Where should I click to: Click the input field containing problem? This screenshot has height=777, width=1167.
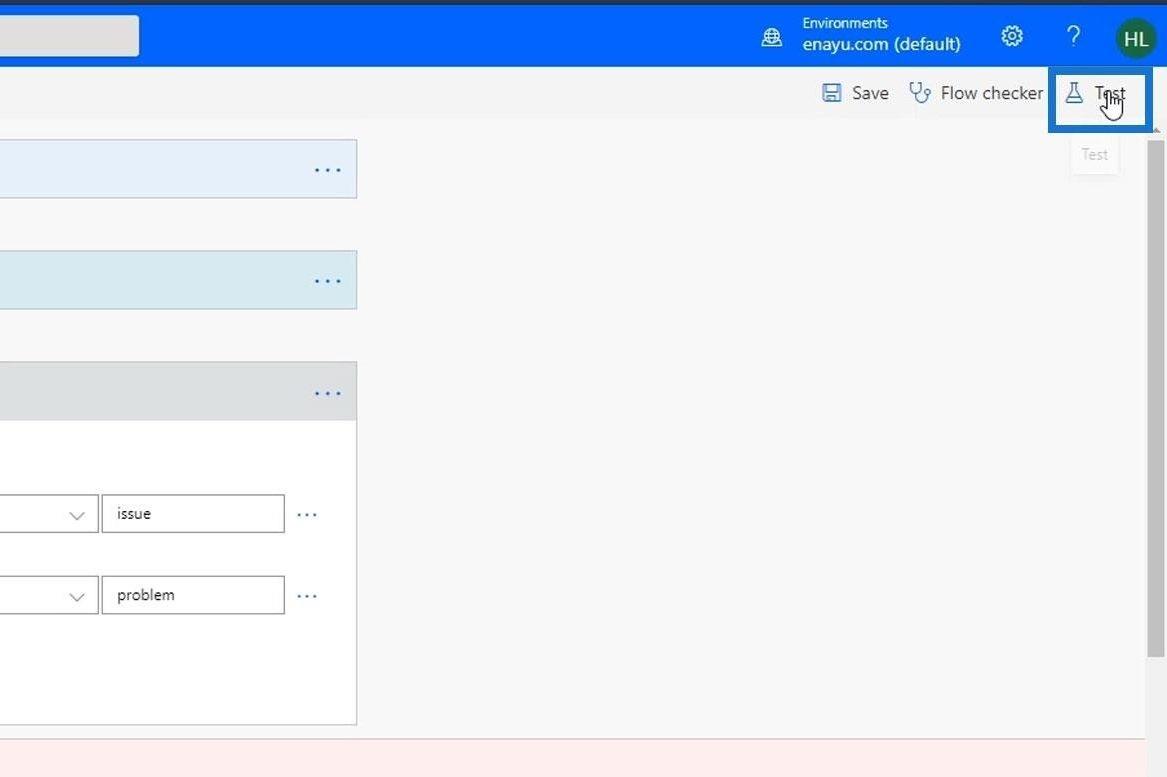pos(193,595)
